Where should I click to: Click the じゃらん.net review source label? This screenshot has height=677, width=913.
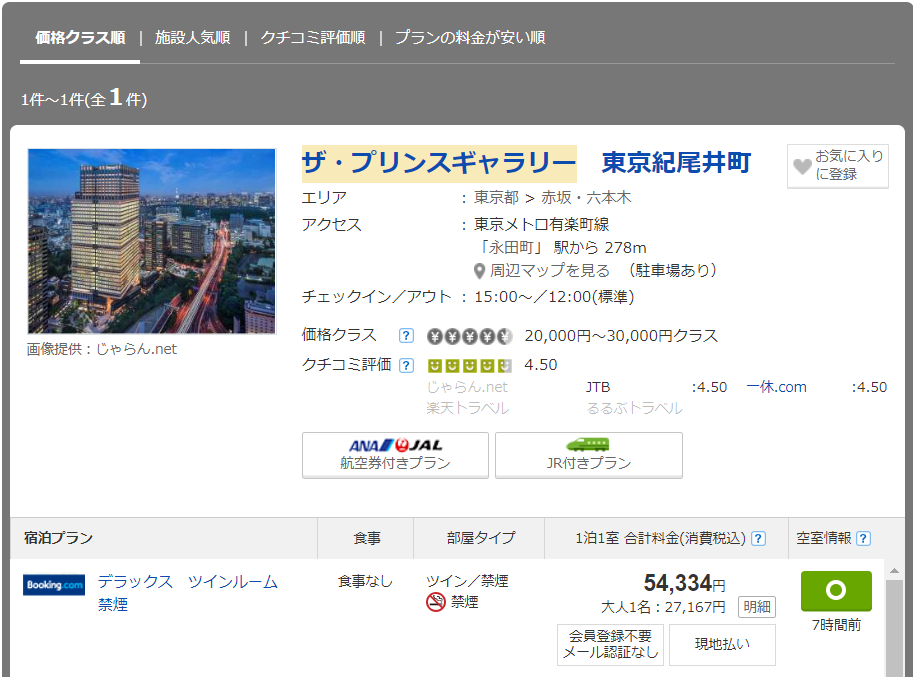coord(467,387)
